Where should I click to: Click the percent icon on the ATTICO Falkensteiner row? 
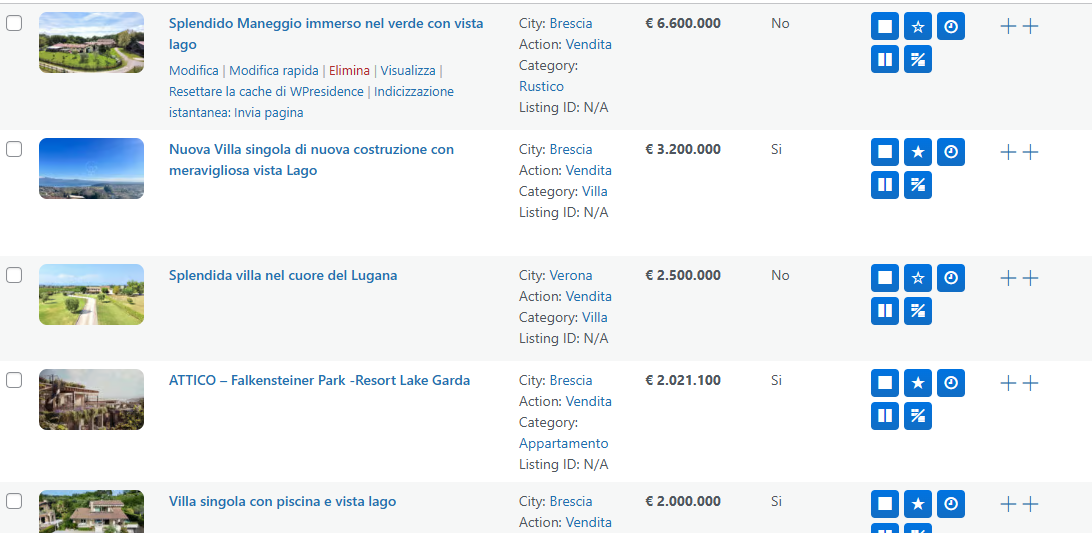(x=918, y=416)
